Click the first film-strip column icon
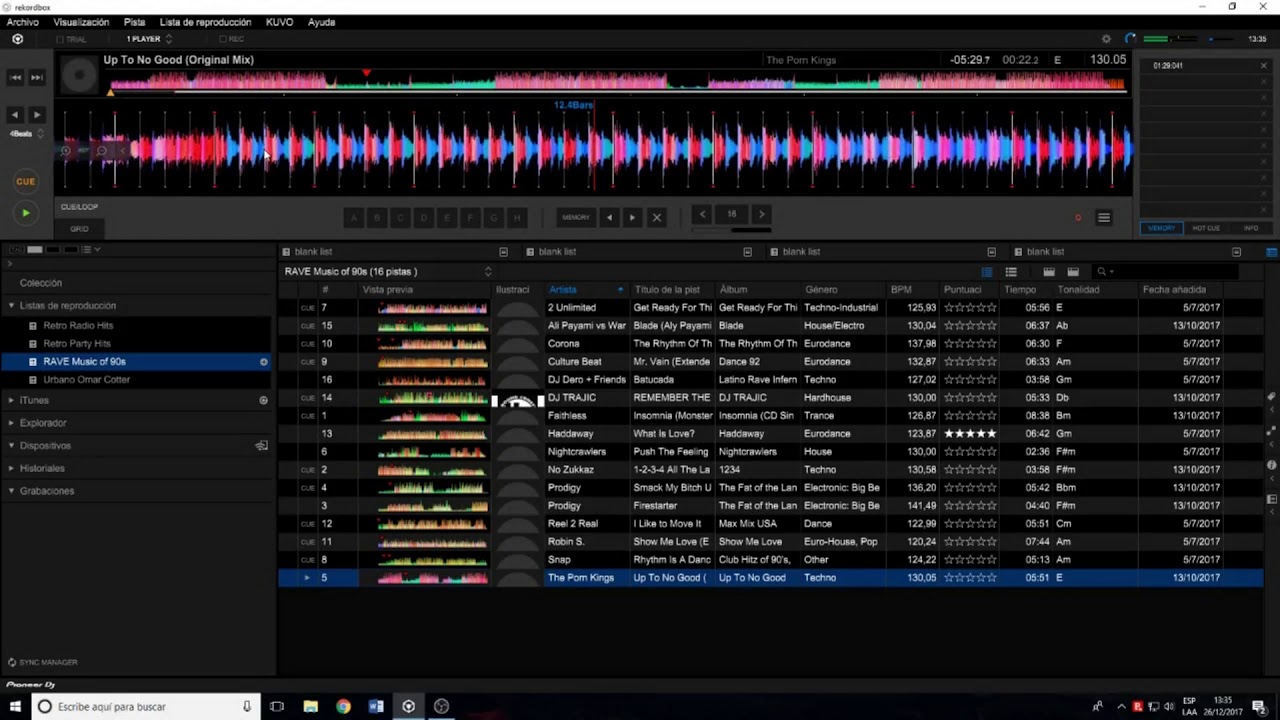1280x720 pixels. (x=1049, y=272)
